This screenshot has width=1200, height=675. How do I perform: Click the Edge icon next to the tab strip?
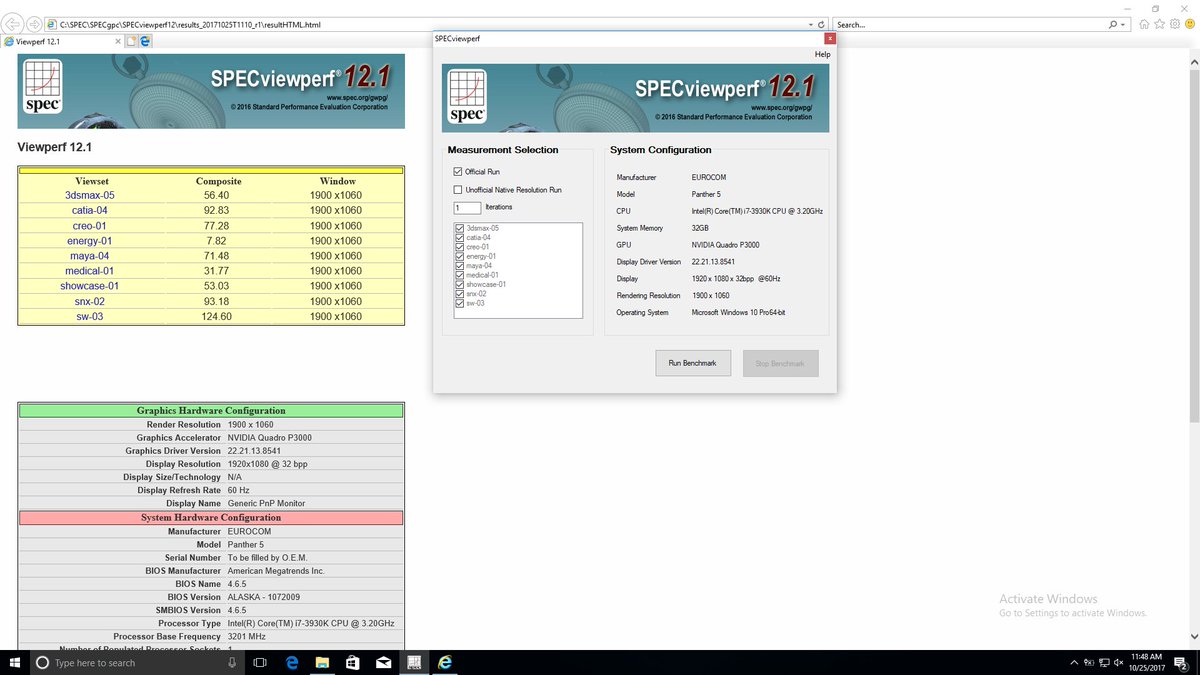[x=145, y=42]
